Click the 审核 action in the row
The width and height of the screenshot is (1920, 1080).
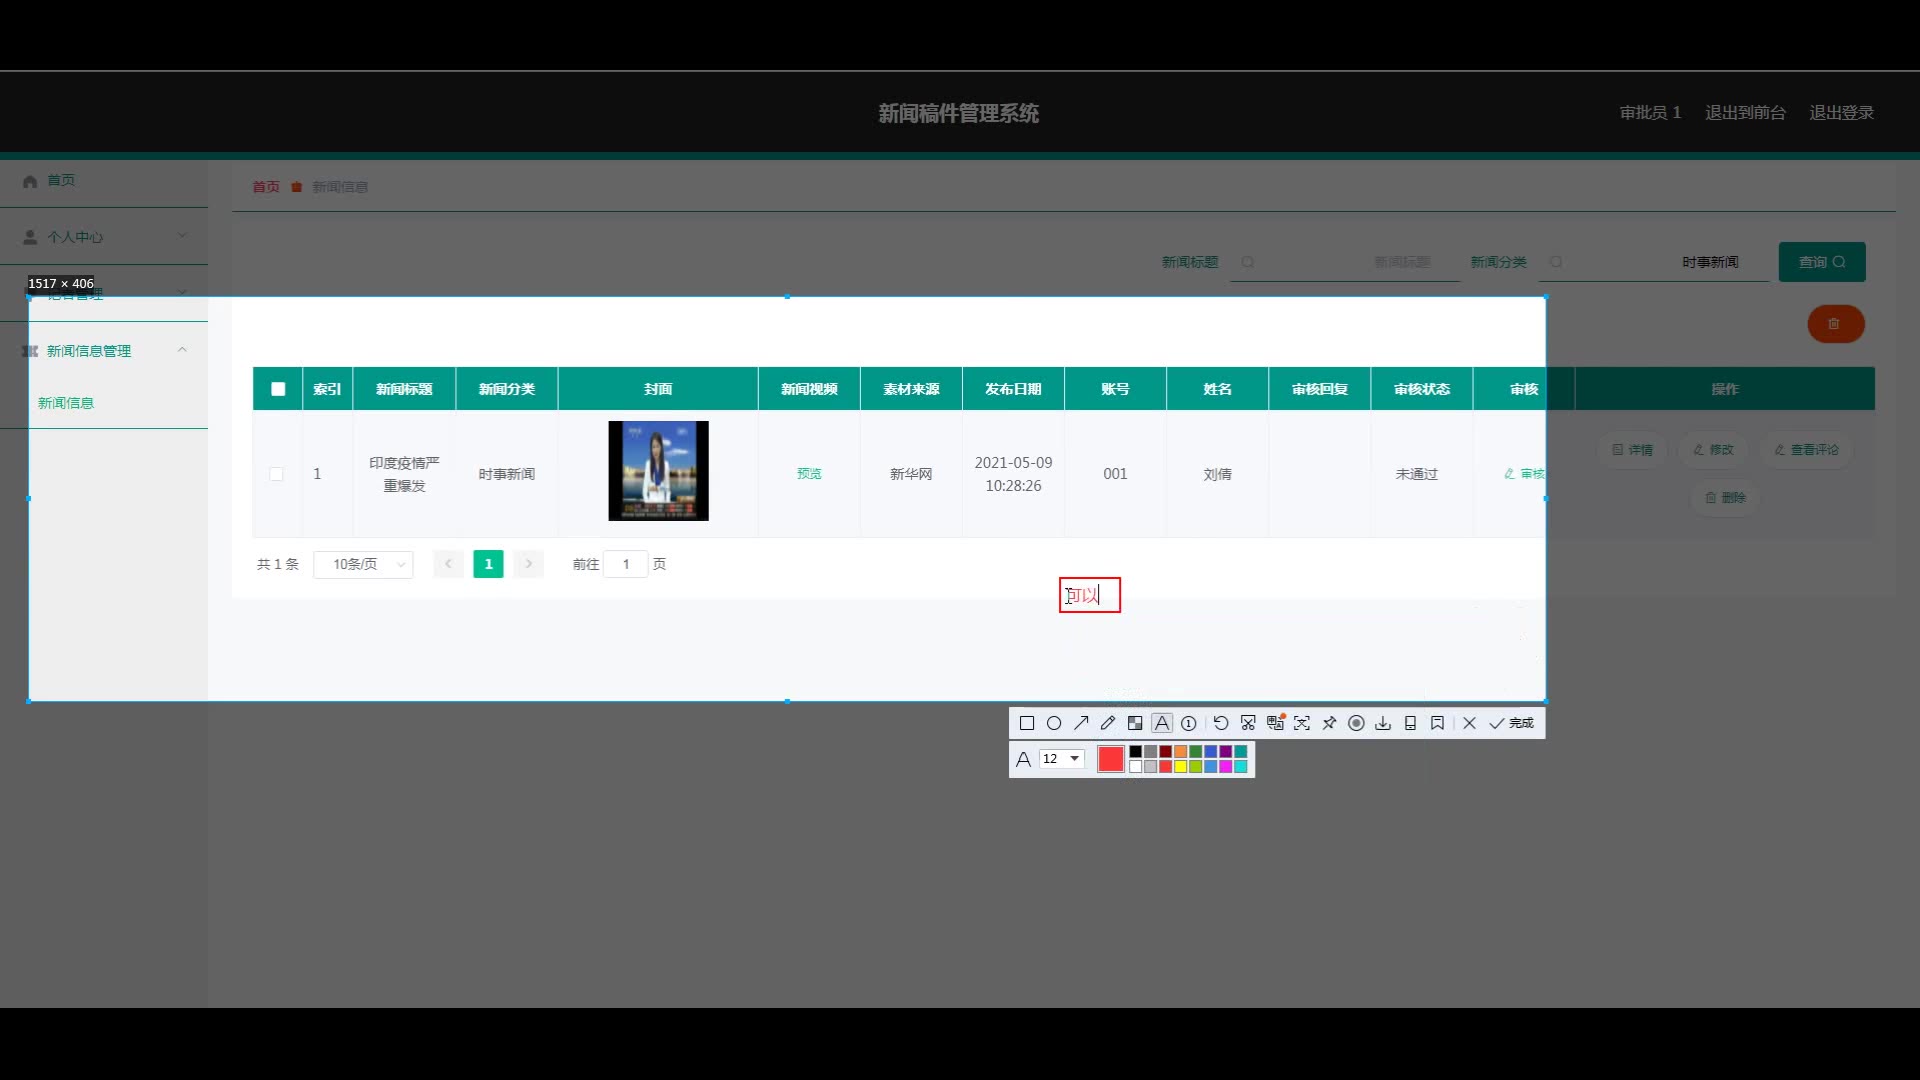pyautogui.click(x=1524, y=474)
